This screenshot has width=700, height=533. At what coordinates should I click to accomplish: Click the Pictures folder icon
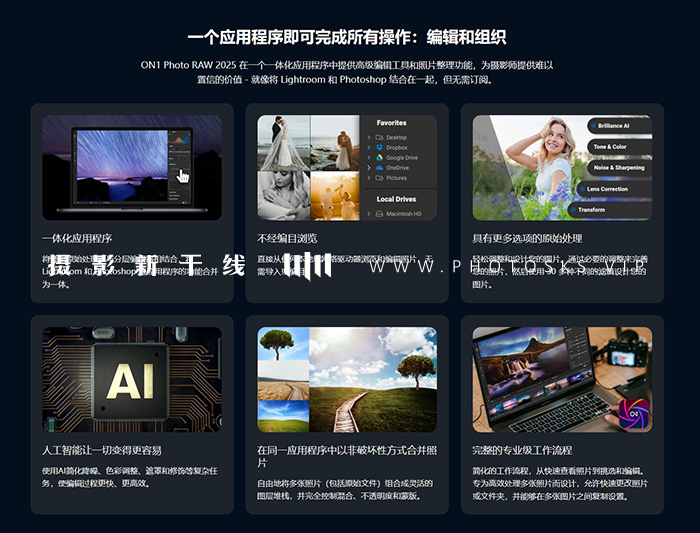379,178
